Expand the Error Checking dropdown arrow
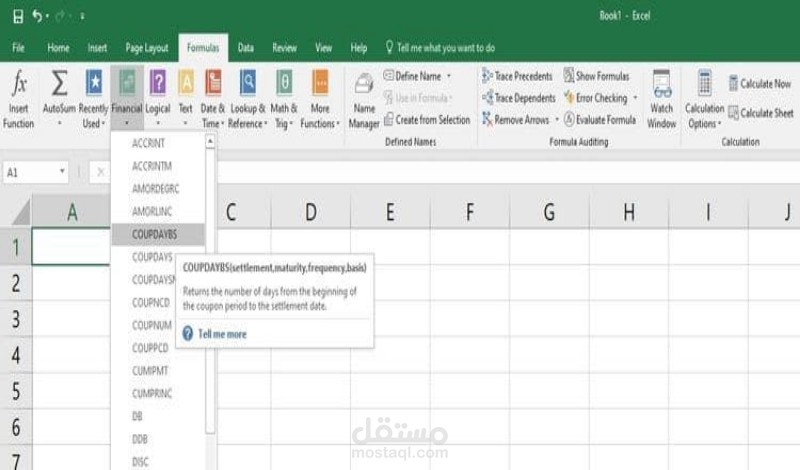This screenshot has width=800, height=470. tap(635, 98)
